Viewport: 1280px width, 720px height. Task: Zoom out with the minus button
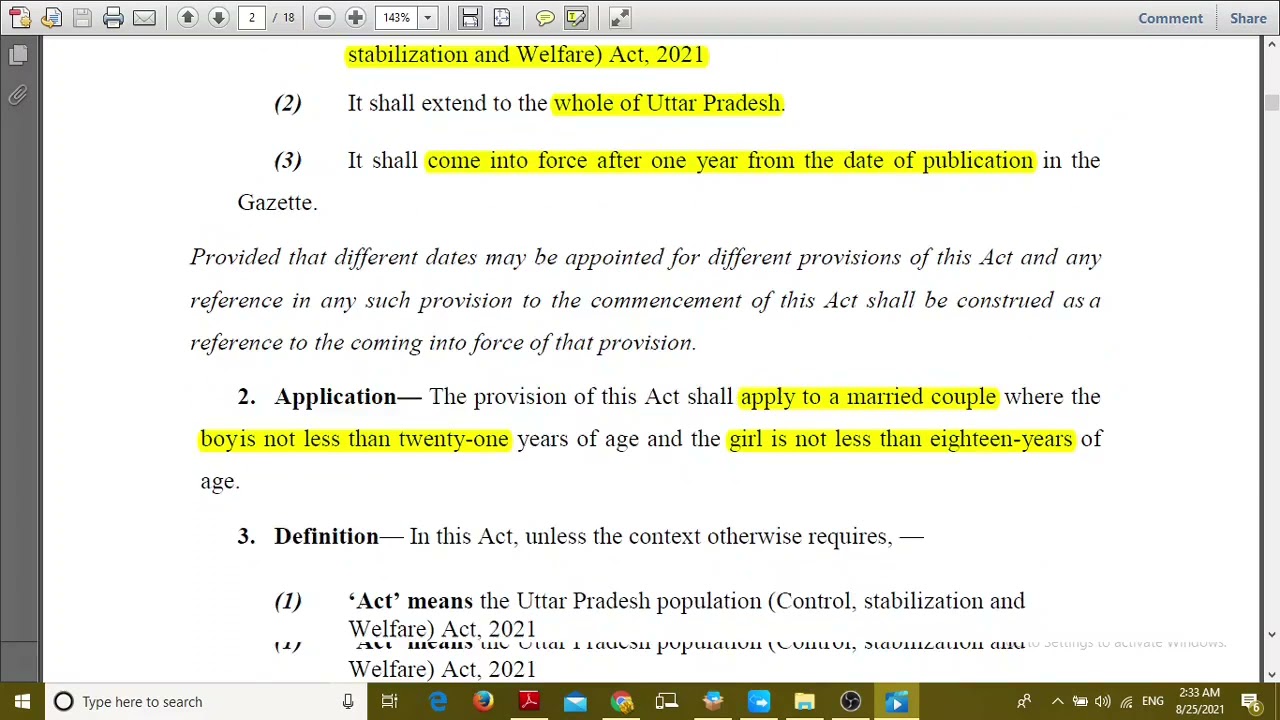[x=324, y=18]
